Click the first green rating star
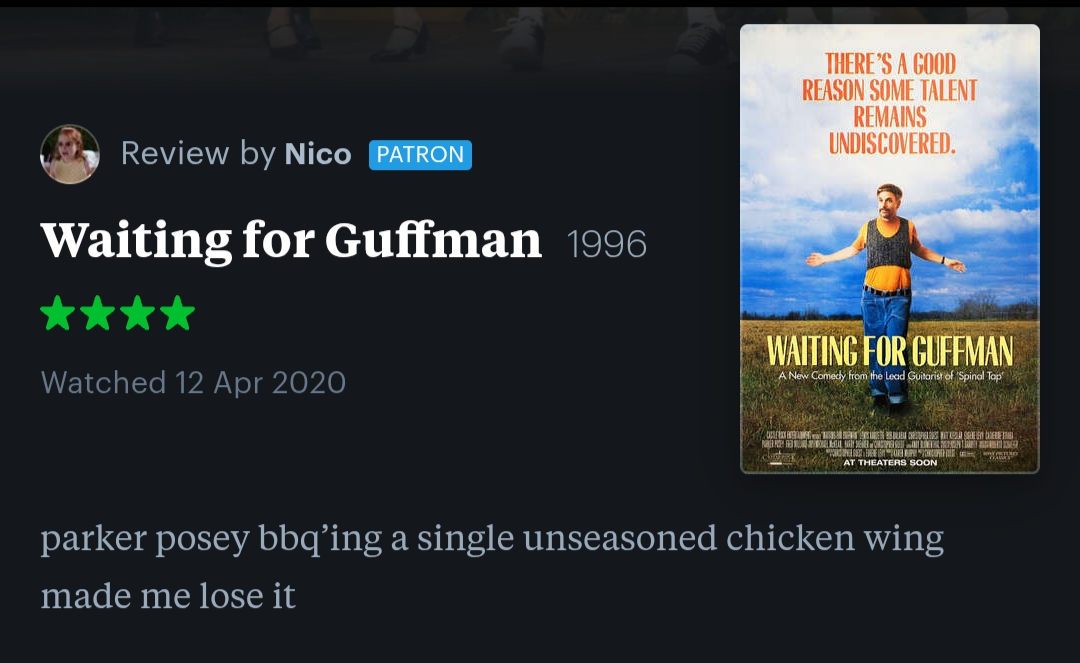Screen dimensions: 1080x663 [x=58, y=313]
